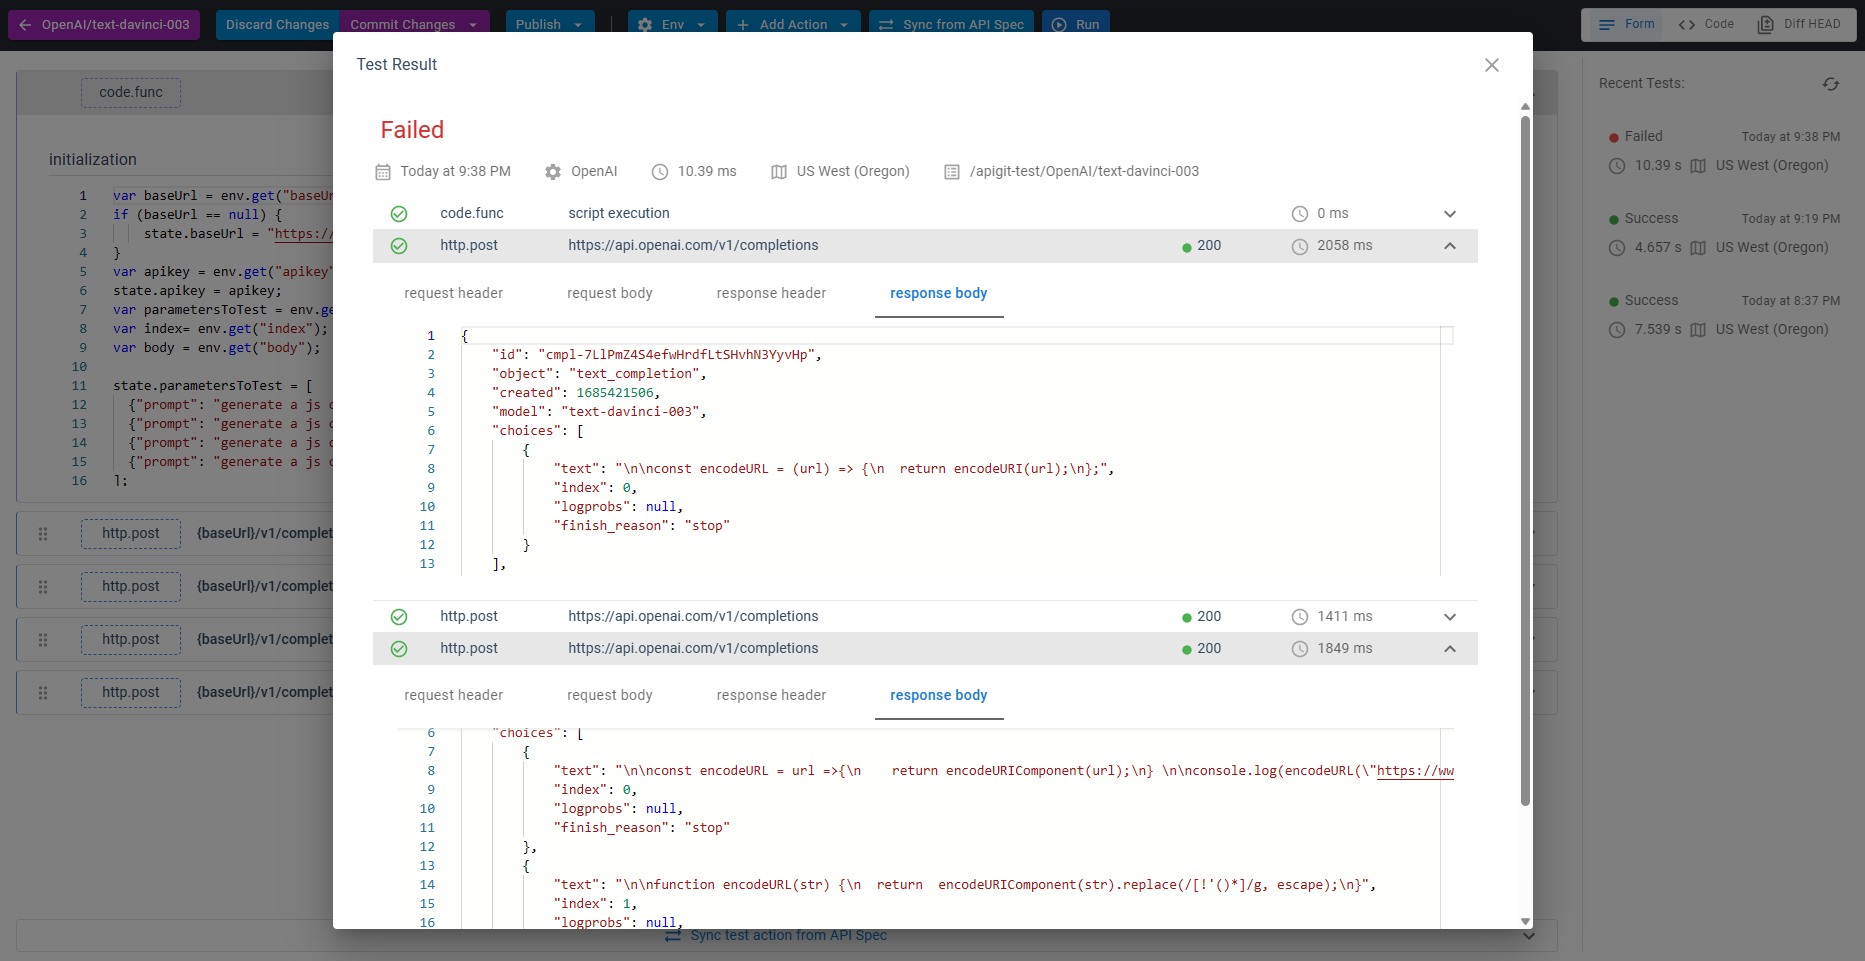Close the Test Result dialog
The height and width of the screenshot is (961, 1865).
[1491, 65]
